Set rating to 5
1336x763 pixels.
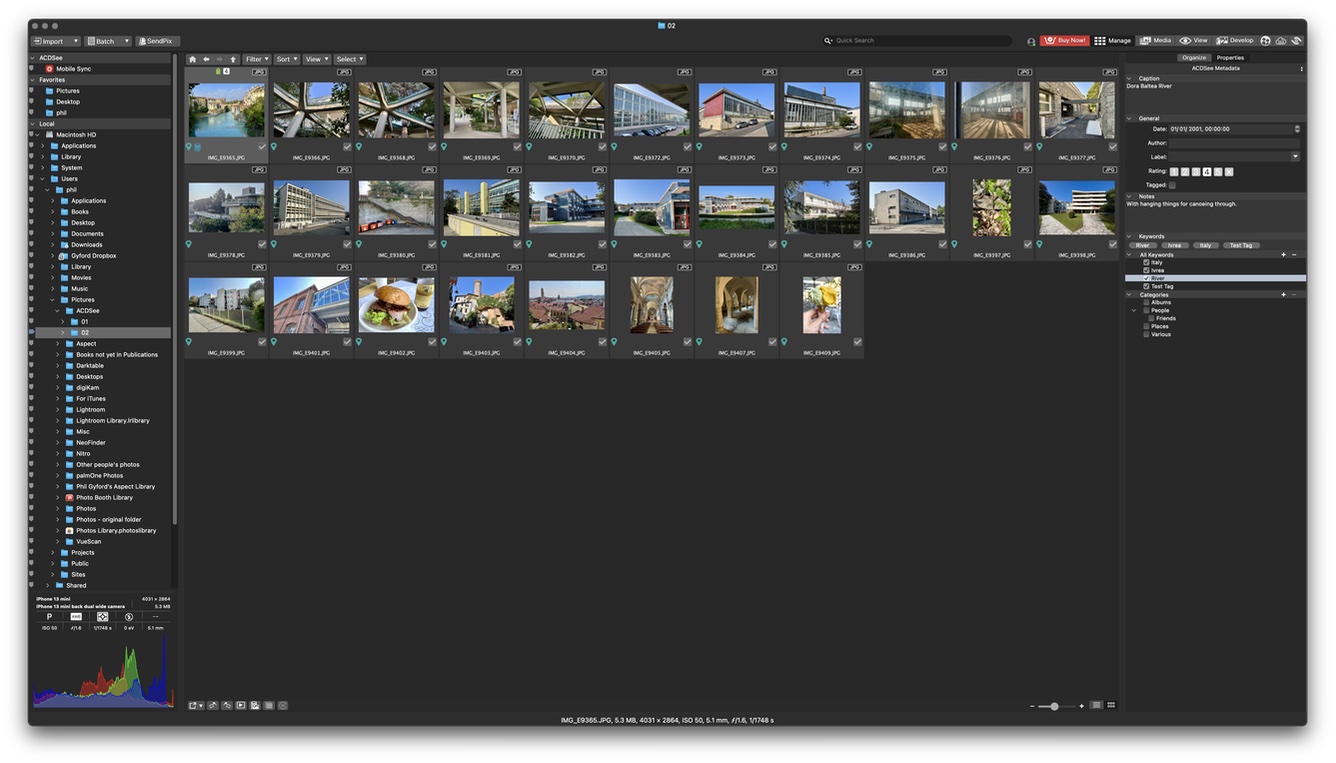pyautogui.click(x=1218, y=172)
